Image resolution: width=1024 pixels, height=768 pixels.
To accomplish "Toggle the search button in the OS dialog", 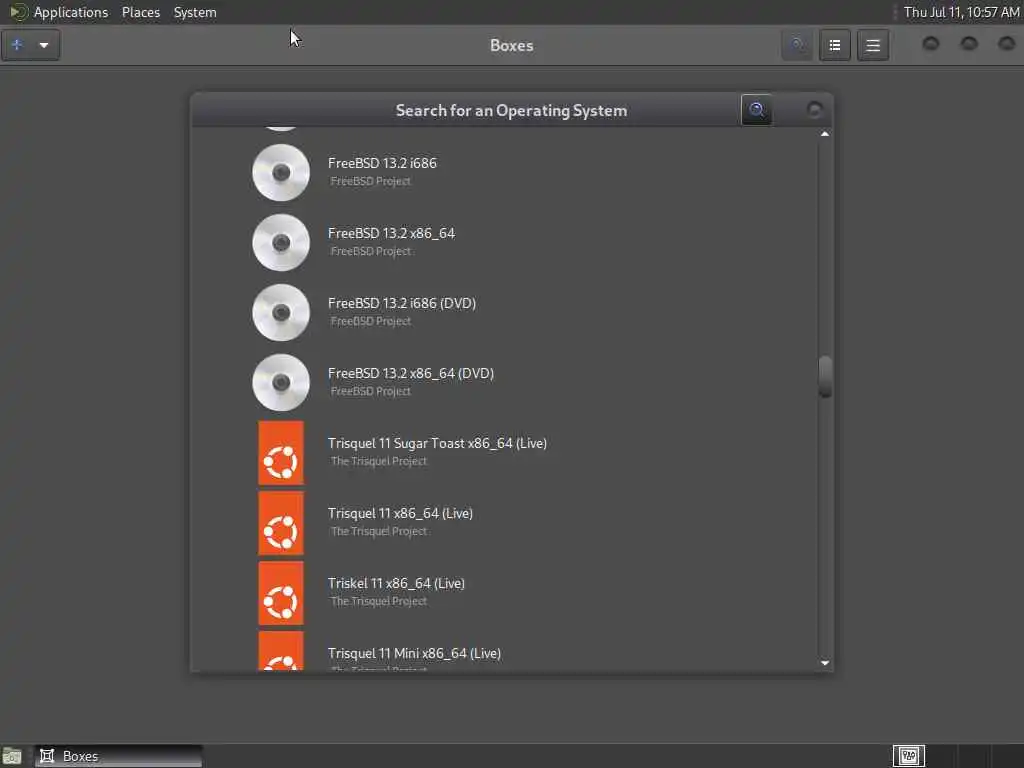I will pyautogui.click(x=757, y=110).
